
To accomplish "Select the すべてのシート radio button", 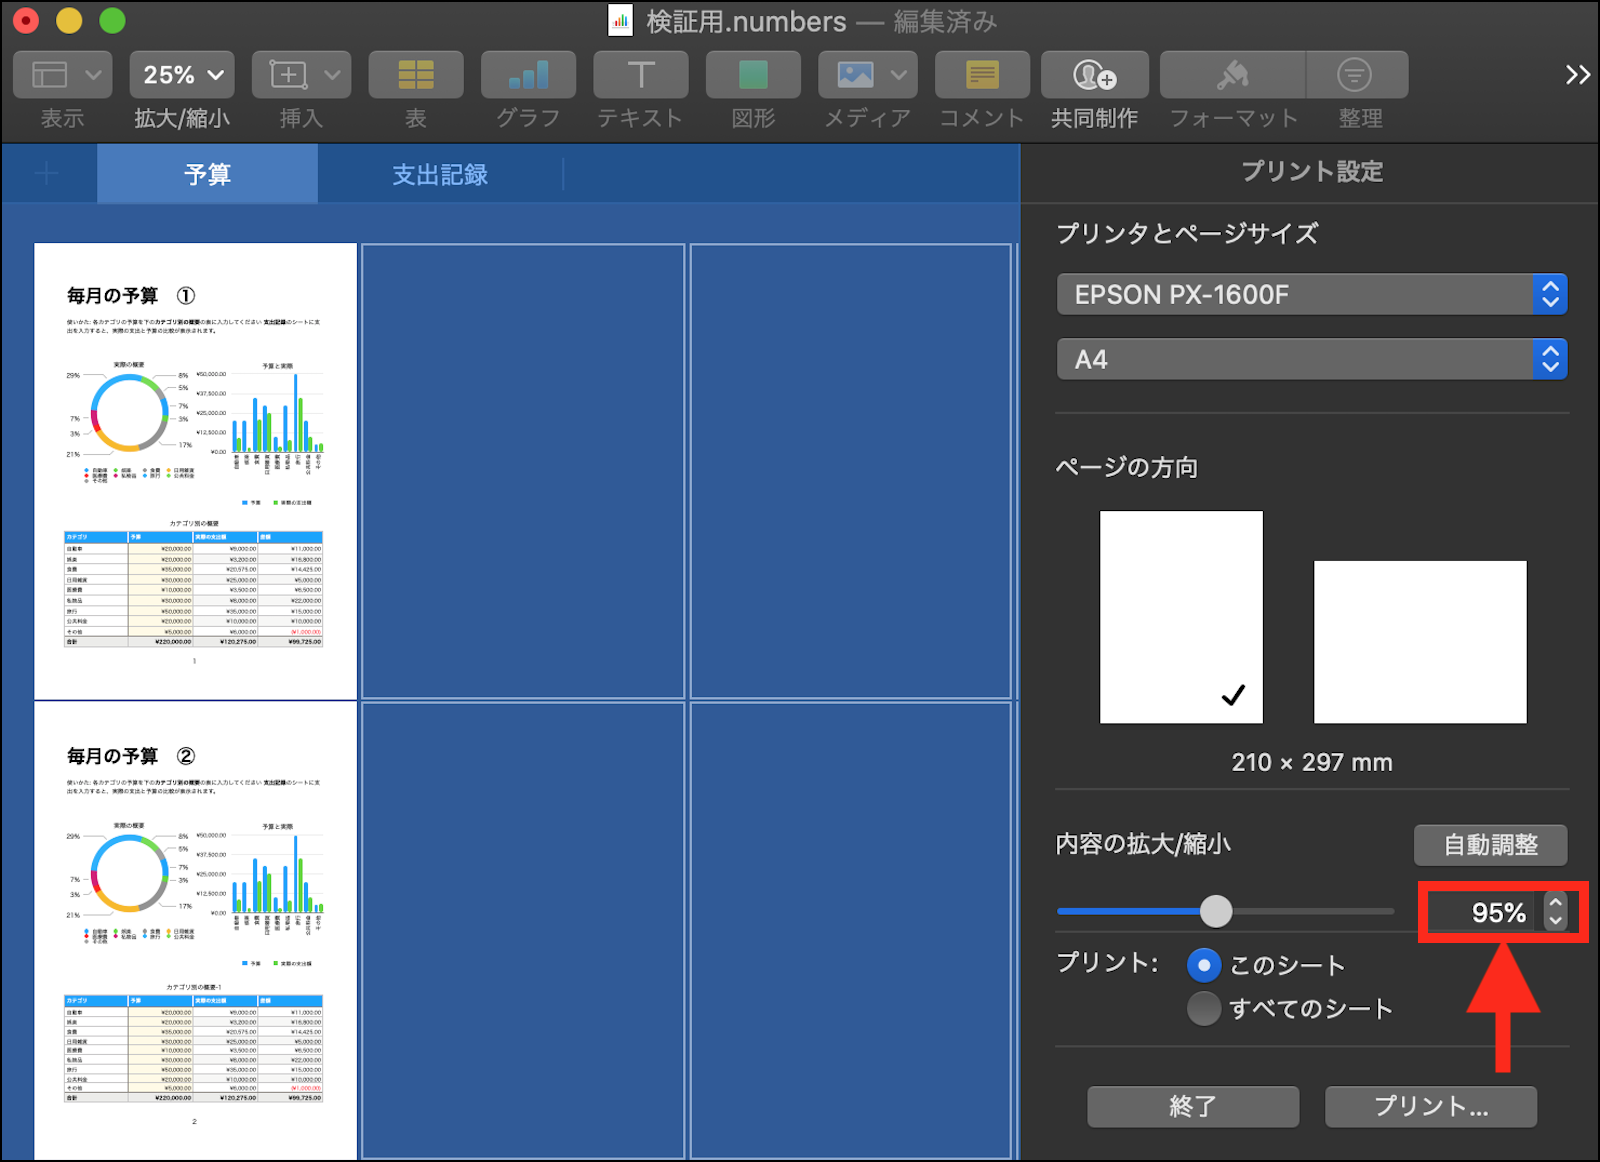I will point(1204,1009).
